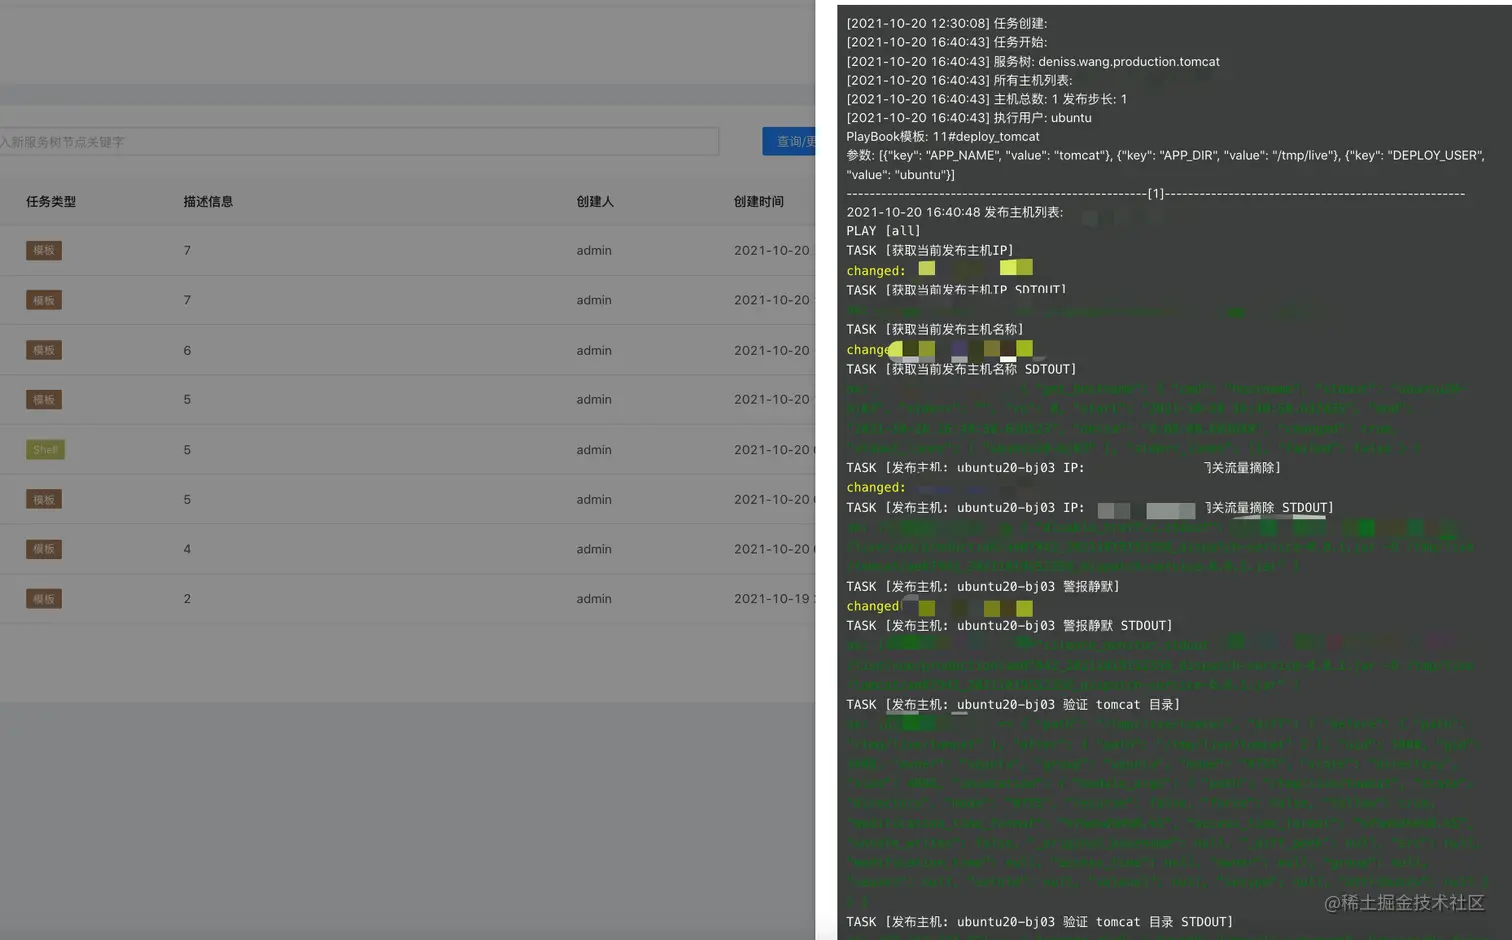Select the 16:40:48 发布主机列表 log line
Image resolution: width=1512 pixels, height=940 pixels.
tap(955, 212)
